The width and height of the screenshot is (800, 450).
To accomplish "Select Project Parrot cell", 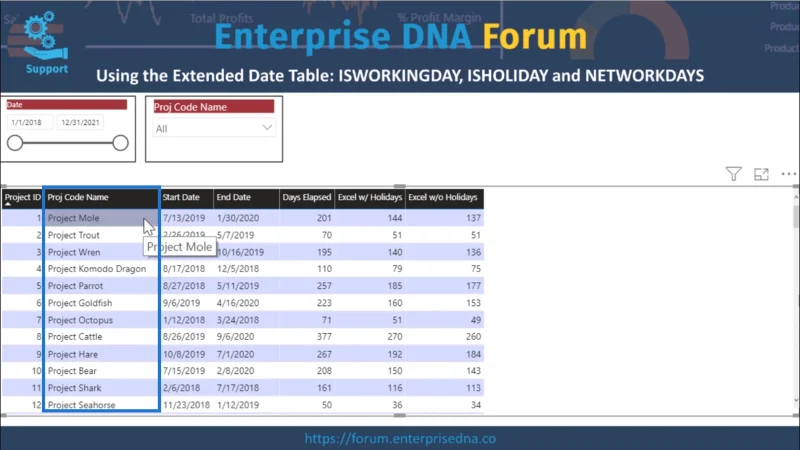I will [76, 286].
